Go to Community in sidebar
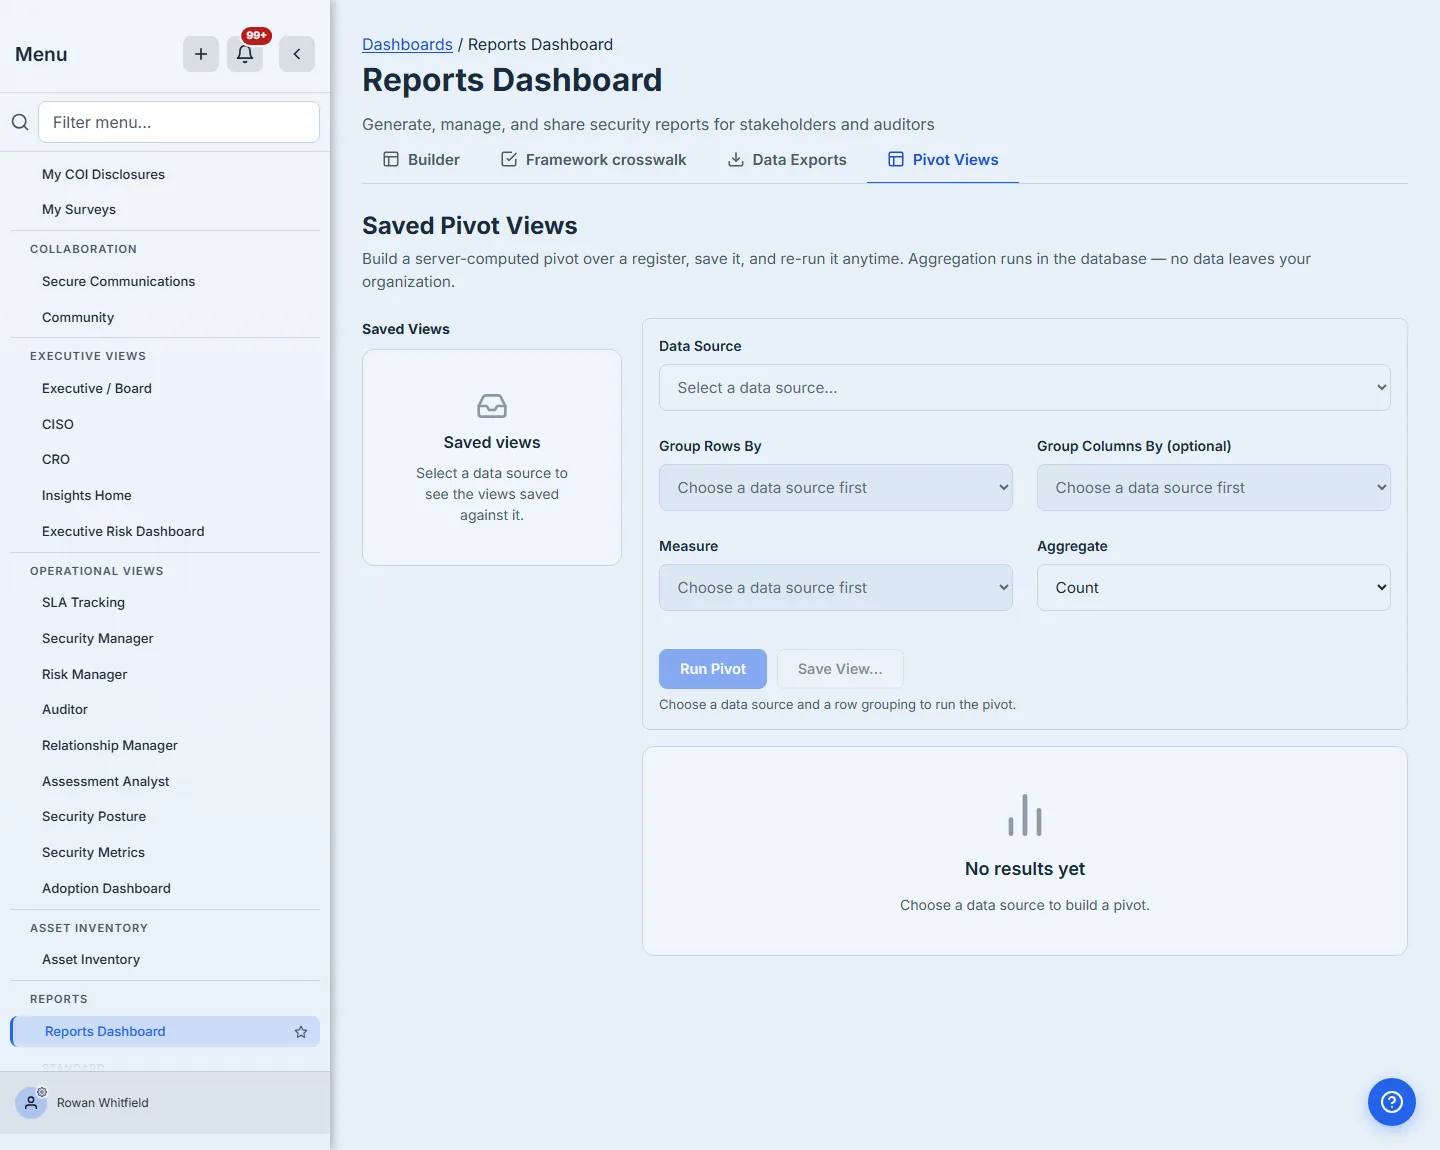 (78, 317)
